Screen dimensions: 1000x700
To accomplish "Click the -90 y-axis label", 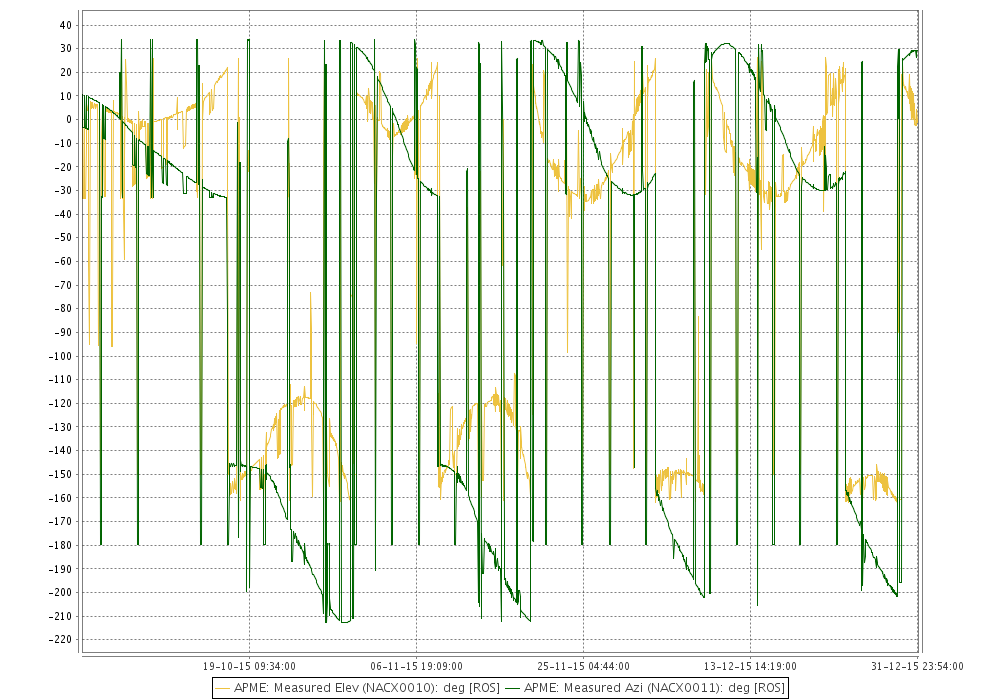I will (63, 332).
